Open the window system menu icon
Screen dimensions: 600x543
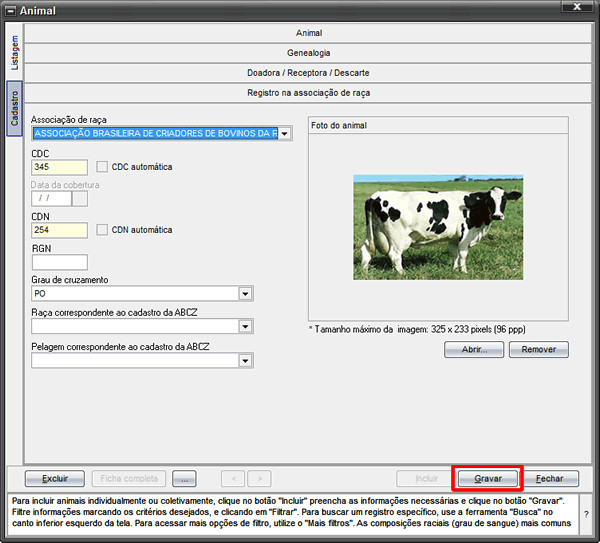(11, 11)
